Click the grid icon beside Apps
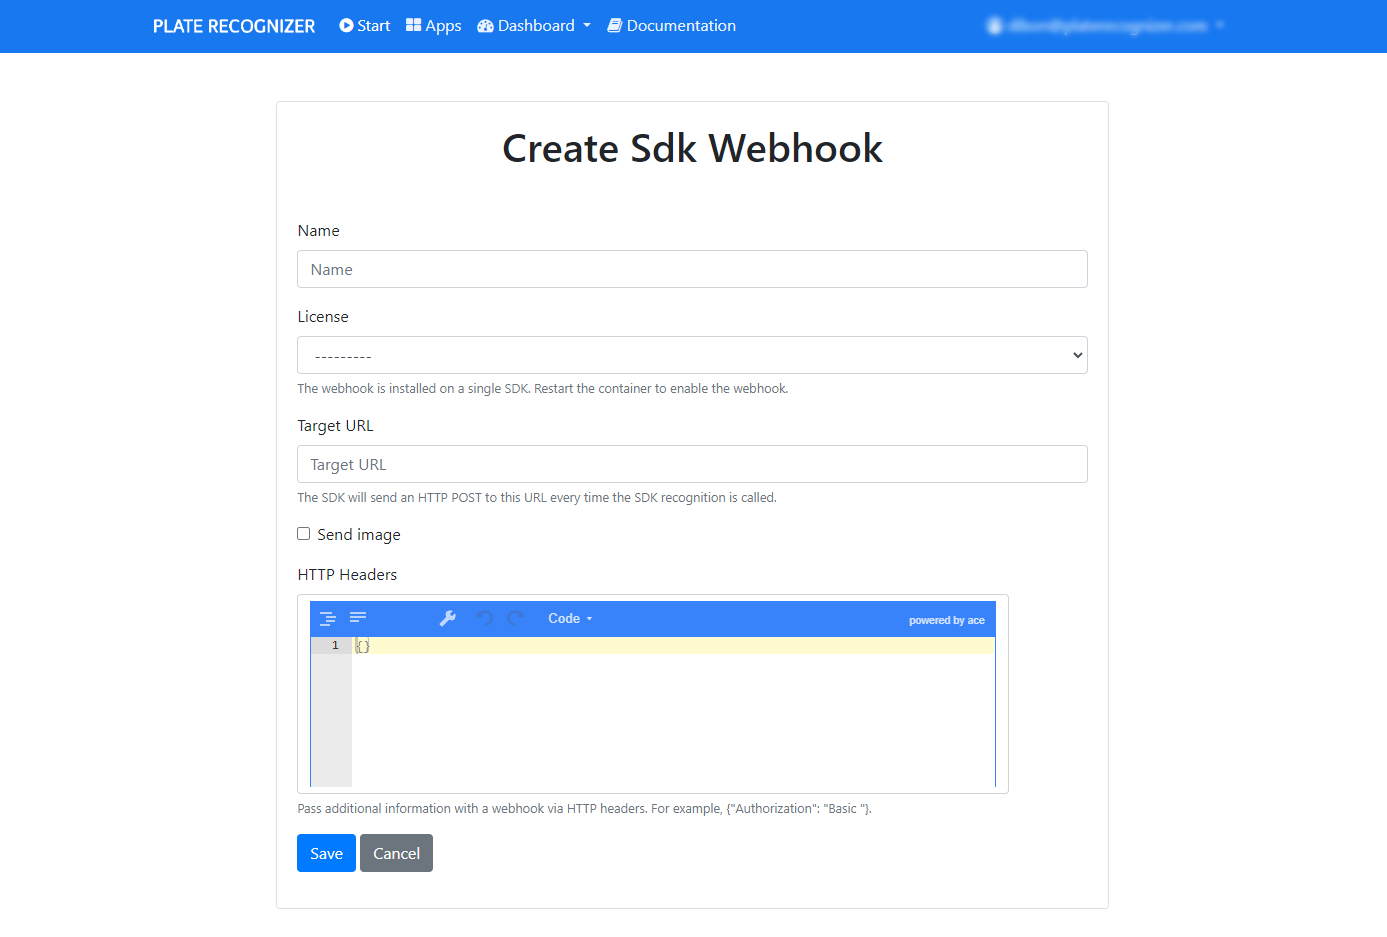Image resolution: width=1387 pixels, height=937 pixels. point(413,25)
